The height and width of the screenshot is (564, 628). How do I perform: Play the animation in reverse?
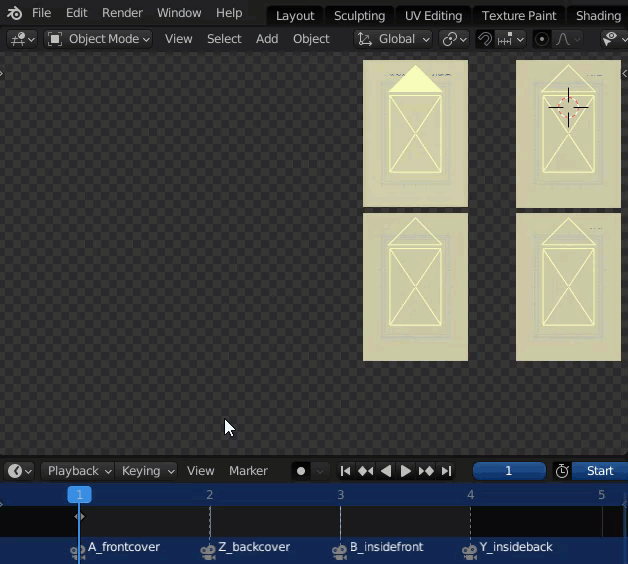pyautogui.click(x=386, y=471)
